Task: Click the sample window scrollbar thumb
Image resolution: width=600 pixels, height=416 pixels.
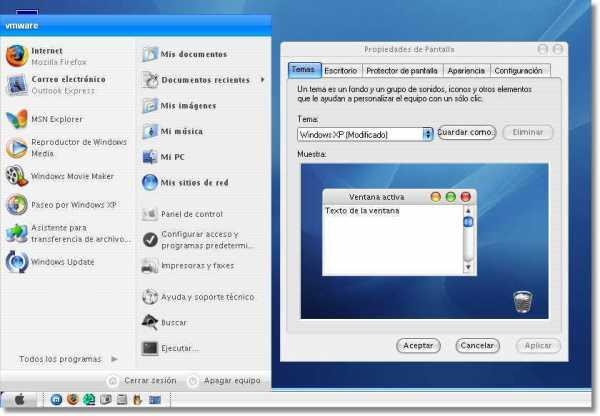Action: tap(468, 222)
